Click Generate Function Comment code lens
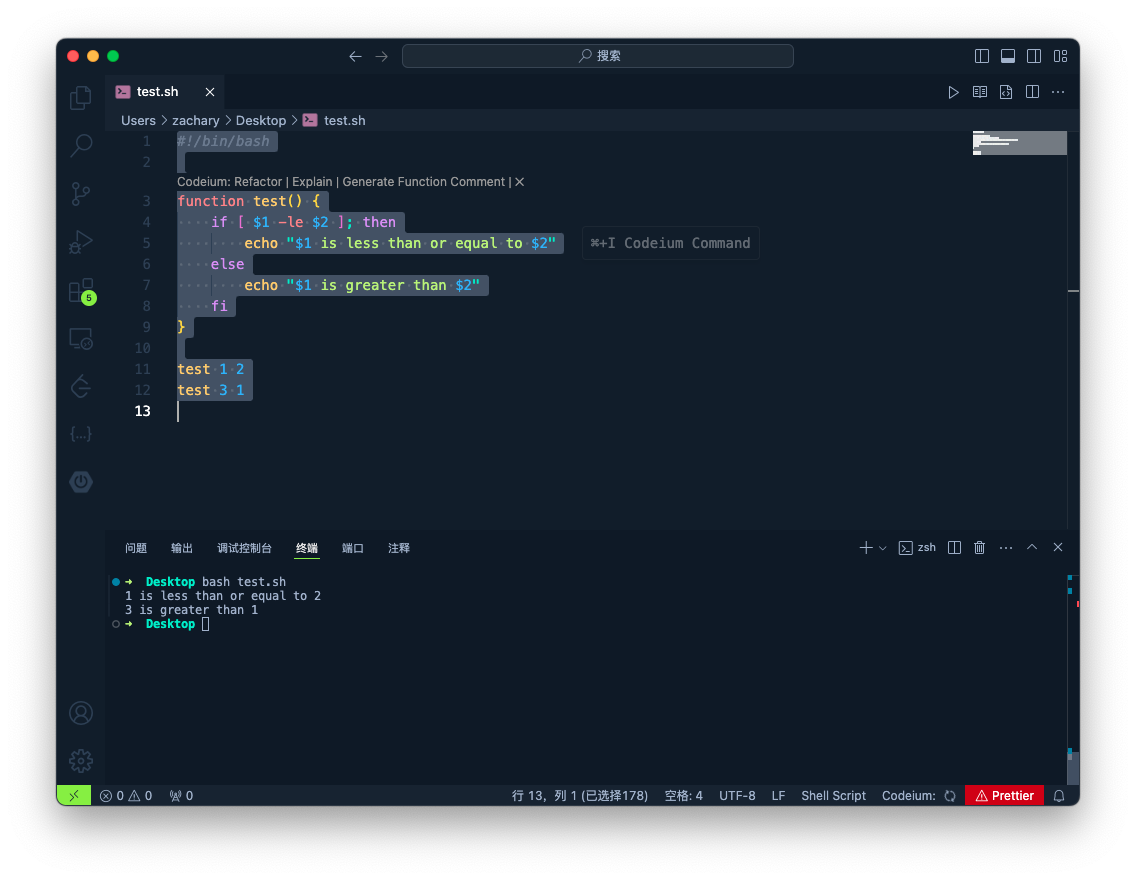Viewport: 1136px width, 880px height. 424,182
